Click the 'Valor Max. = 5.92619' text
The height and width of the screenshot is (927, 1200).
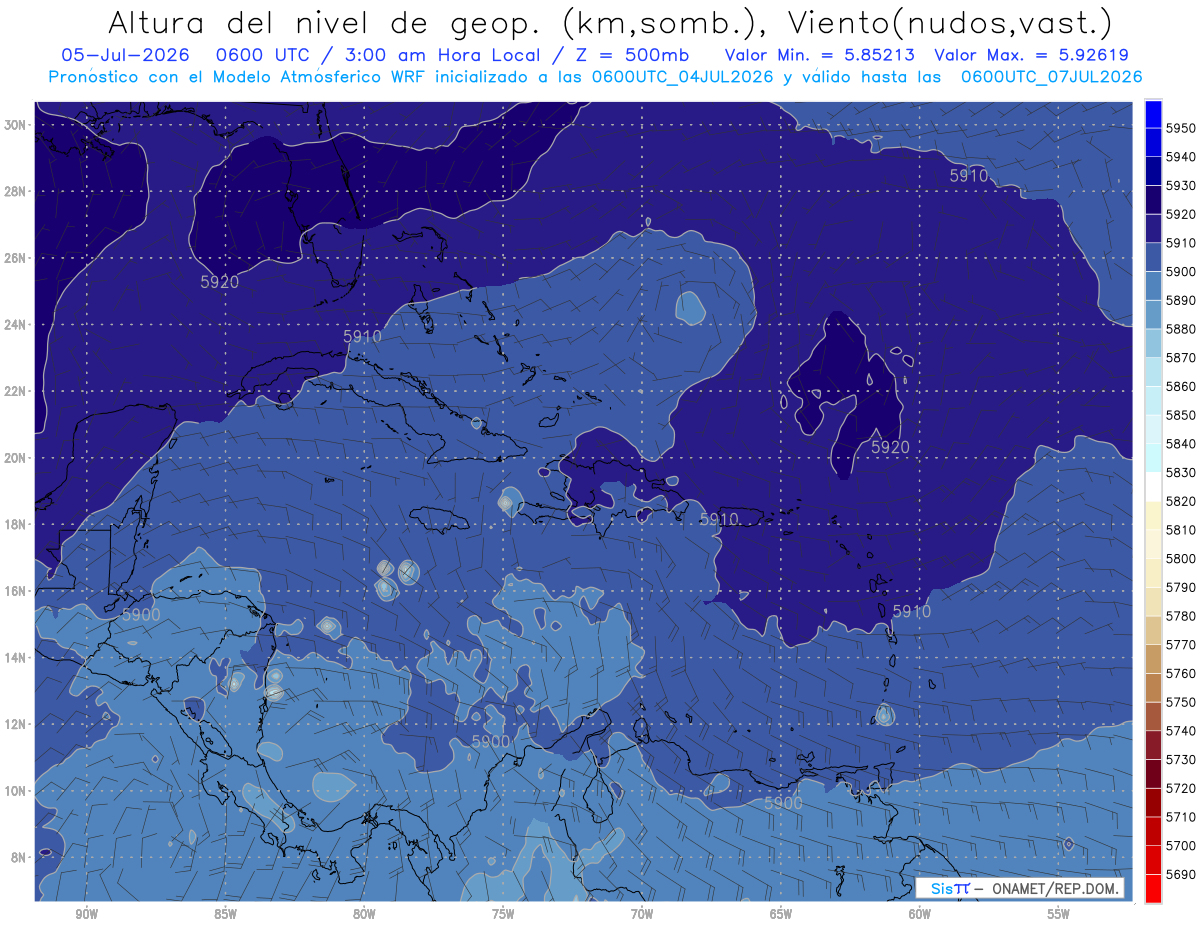pos(1032,55)
